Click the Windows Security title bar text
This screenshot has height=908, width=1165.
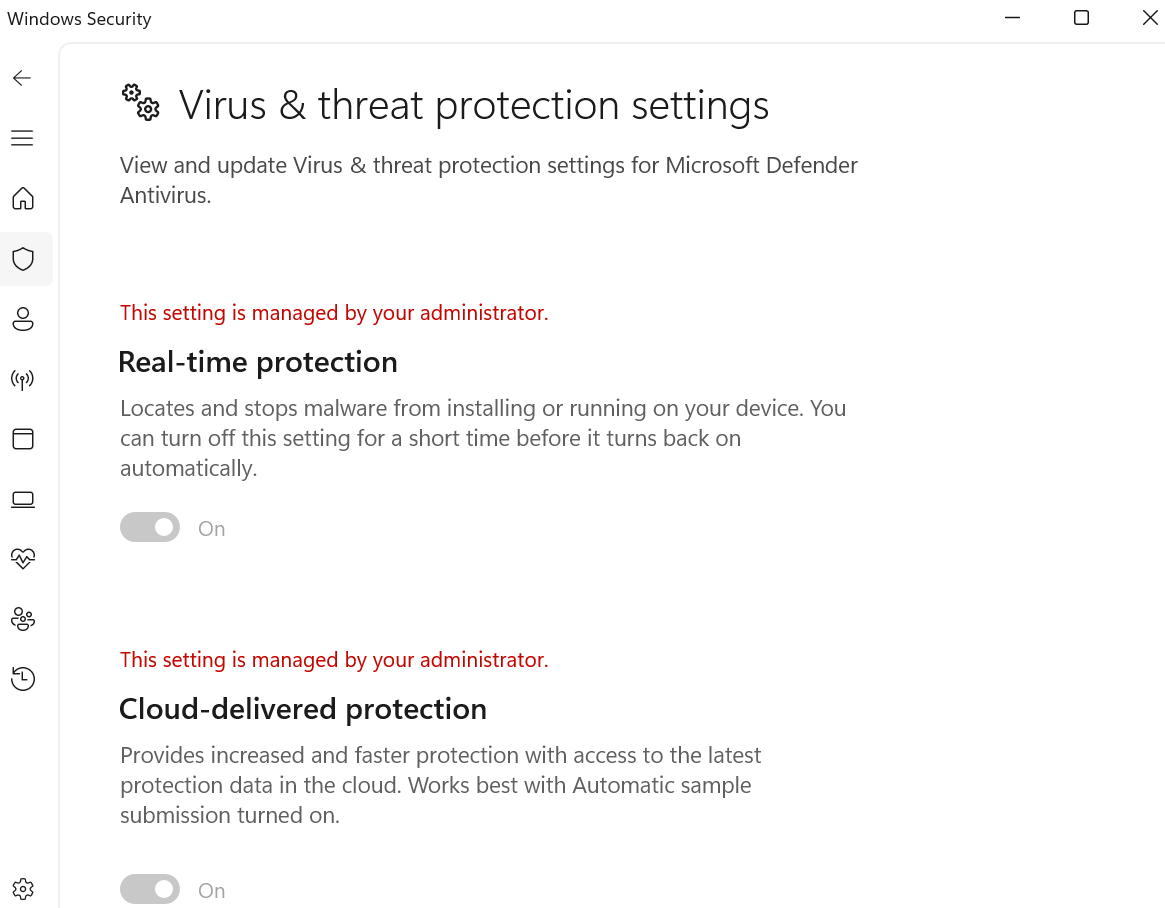[x=79, y=19]
